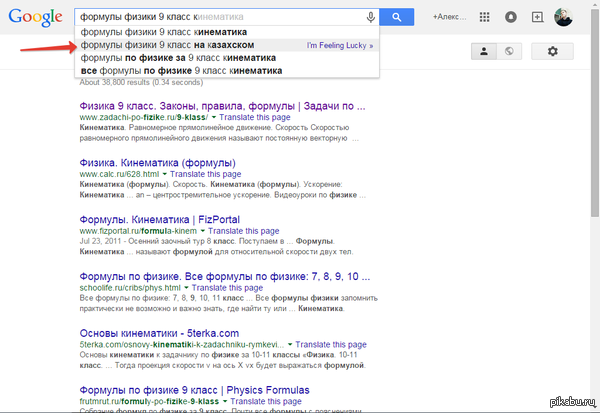Click the I'm Feeling Lucky link
Screen dimensions: 600x413
pyautogui.click(x=340, y=46)
